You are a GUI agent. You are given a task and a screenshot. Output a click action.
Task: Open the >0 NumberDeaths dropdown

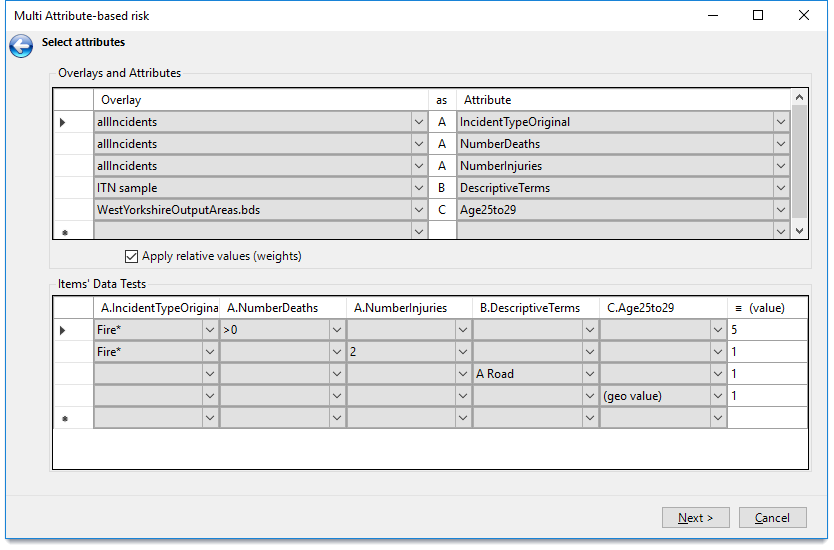tap(336, 330)
